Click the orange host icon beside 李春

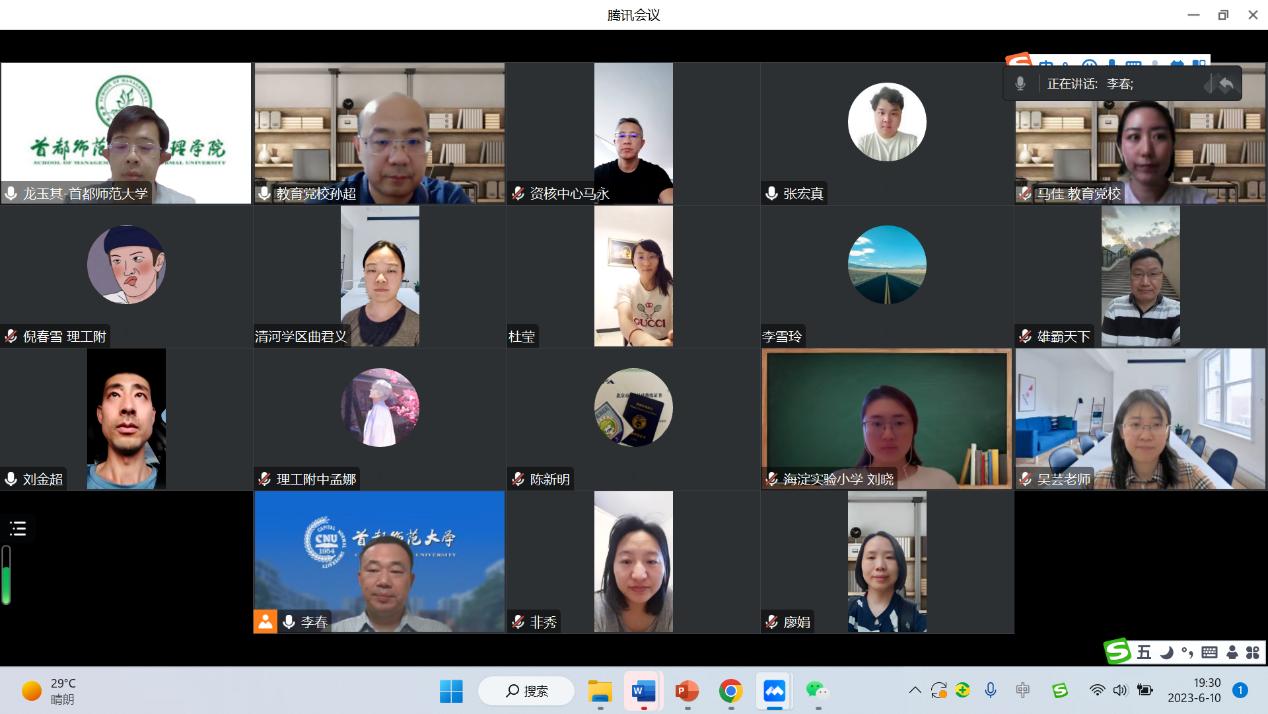tap(265, 621)
